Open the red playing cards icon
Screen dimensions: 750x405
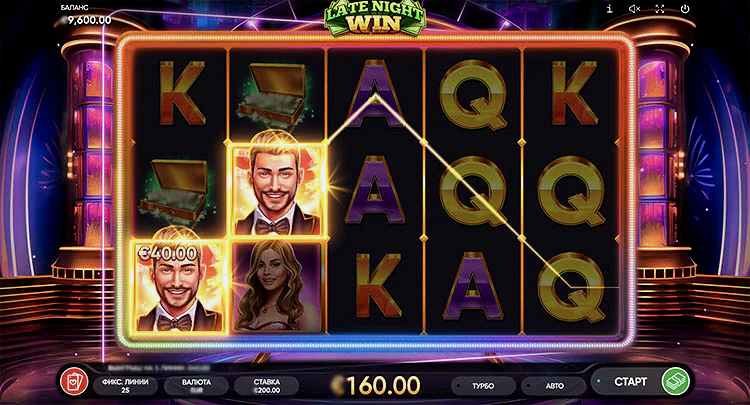[x=74, y=383]
